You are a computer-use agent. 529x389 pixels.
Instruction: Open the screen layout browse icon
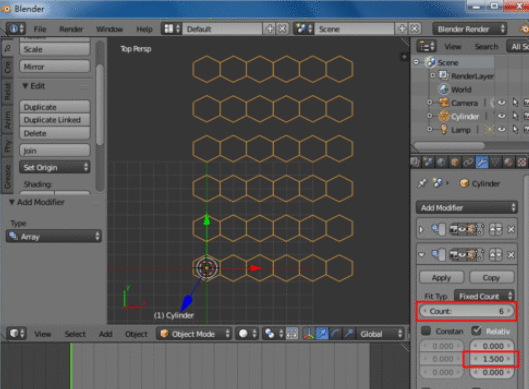[172, 29]
